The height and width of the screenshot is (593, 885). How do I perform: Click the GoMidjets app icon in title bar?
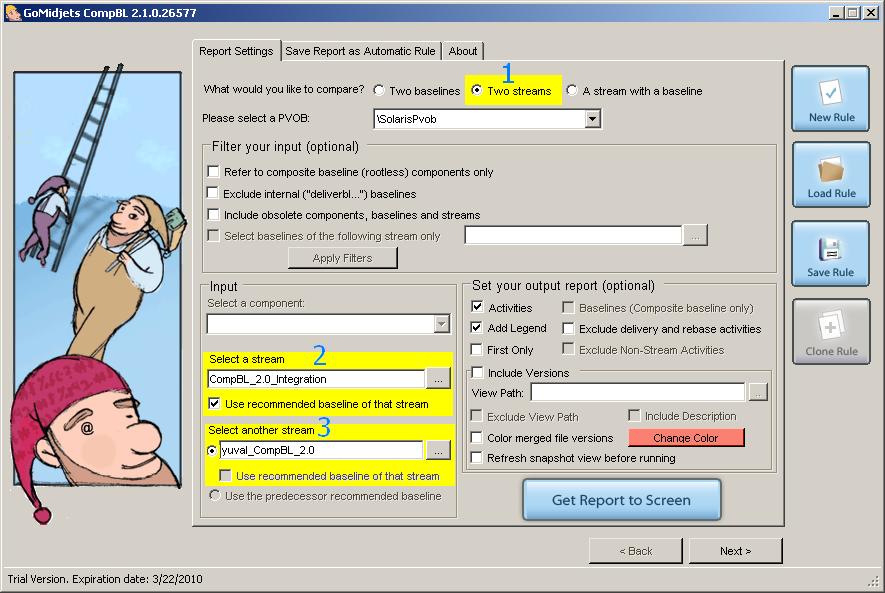tap(12, 12)
